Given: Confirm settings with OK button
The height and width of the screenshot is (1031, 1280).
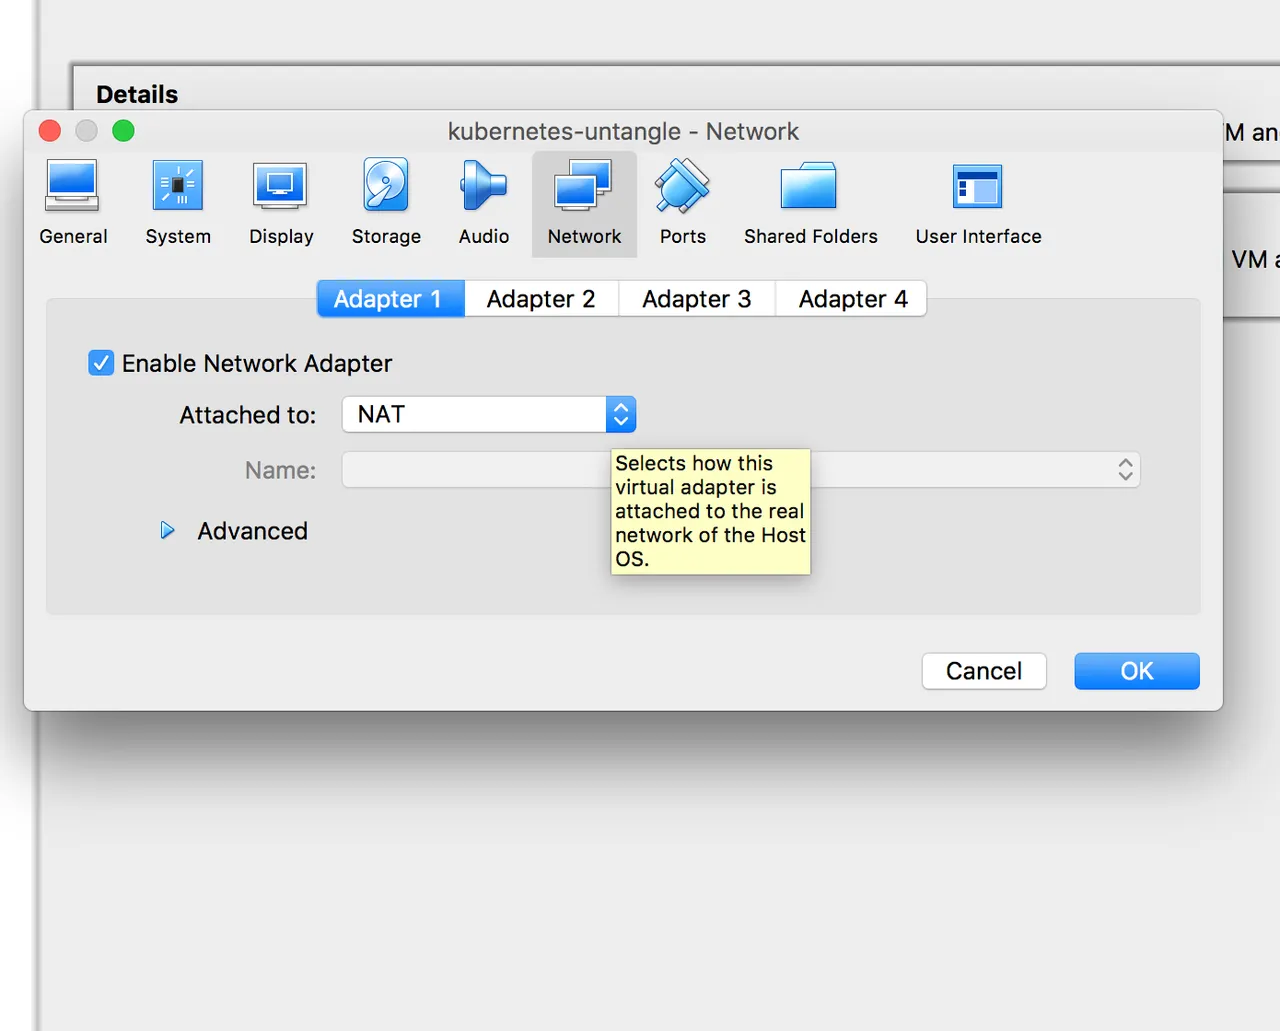Looking at the screenshot, I should tap(1137, 671).
